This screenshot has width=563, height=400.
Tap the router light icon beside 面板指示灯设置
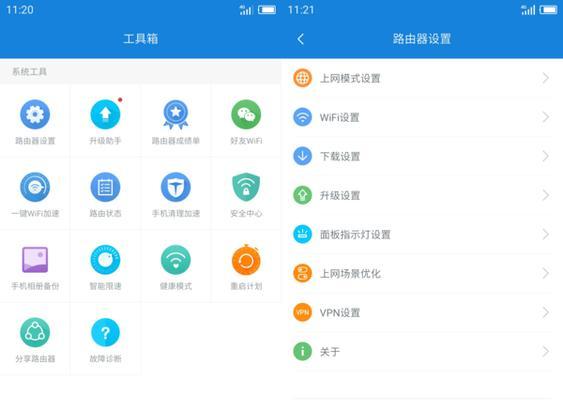click(302, 234)
